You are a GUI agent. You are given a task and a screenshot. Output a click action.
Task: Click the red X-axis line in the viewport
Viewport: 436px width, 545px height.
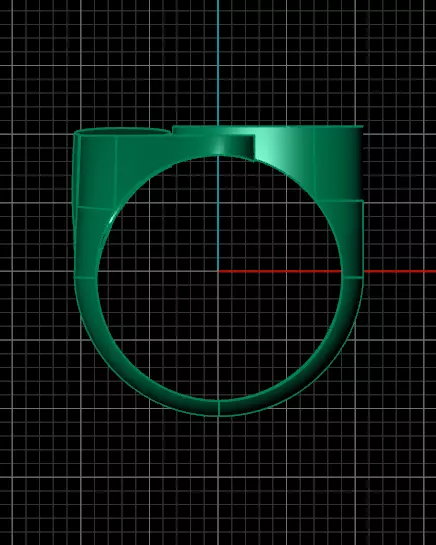point(327,271)
